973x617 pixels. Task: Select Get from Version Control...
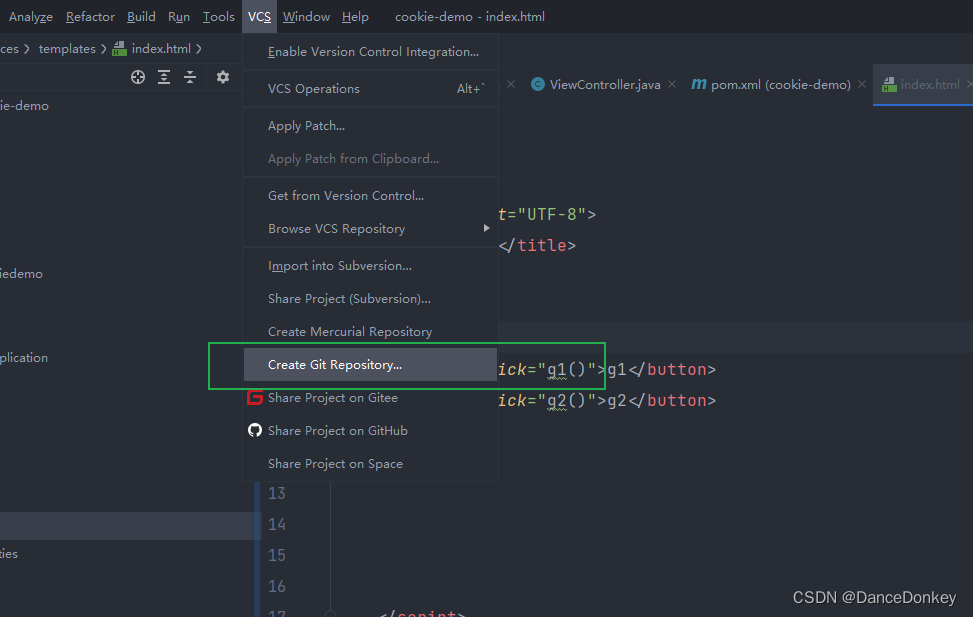(370, 196)
